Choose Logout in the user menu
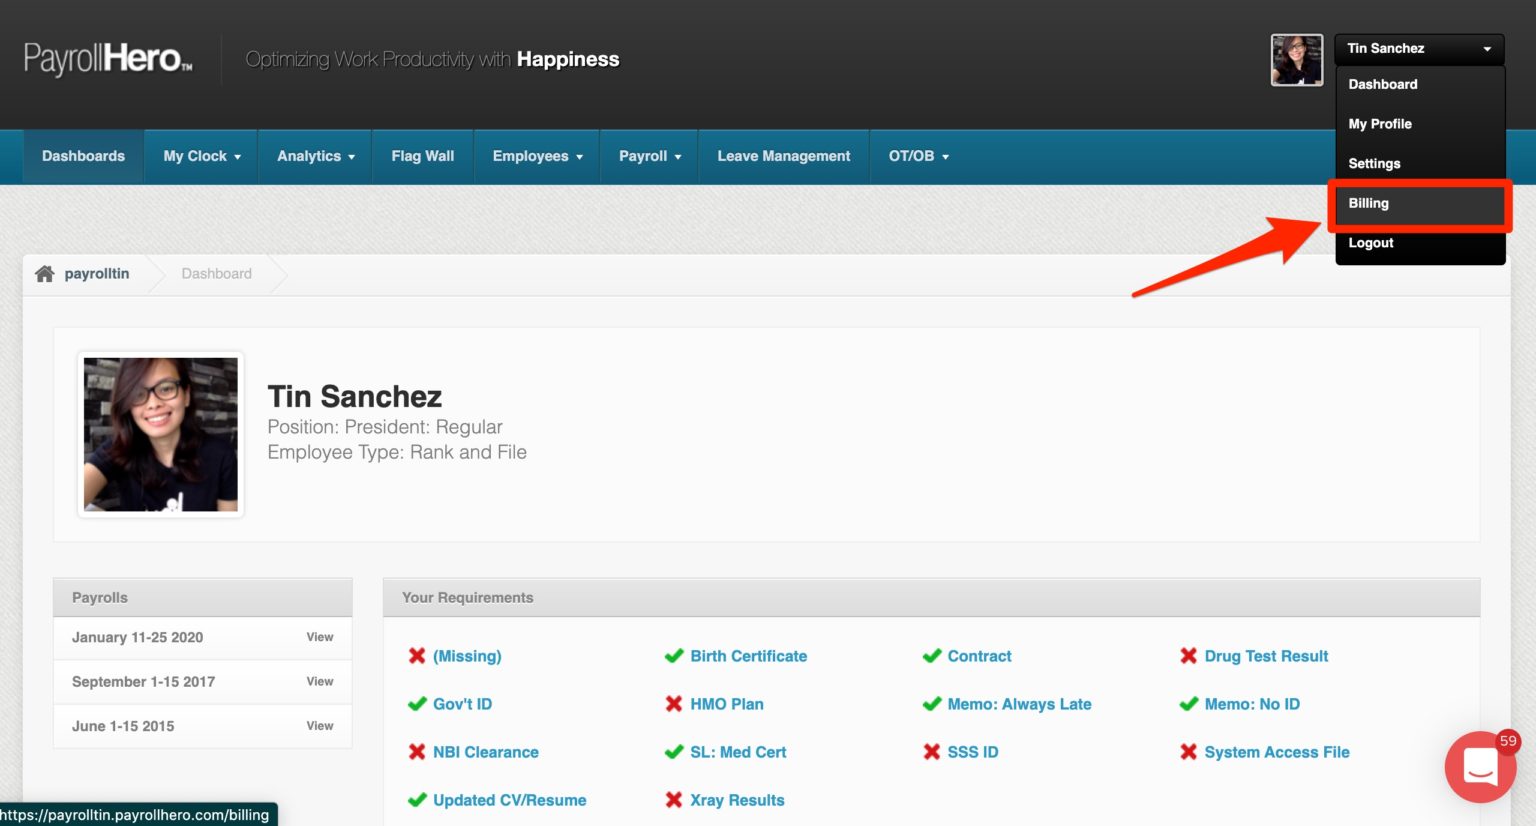This screenshot has height=826, width=1536. [x=1371, y=243]
